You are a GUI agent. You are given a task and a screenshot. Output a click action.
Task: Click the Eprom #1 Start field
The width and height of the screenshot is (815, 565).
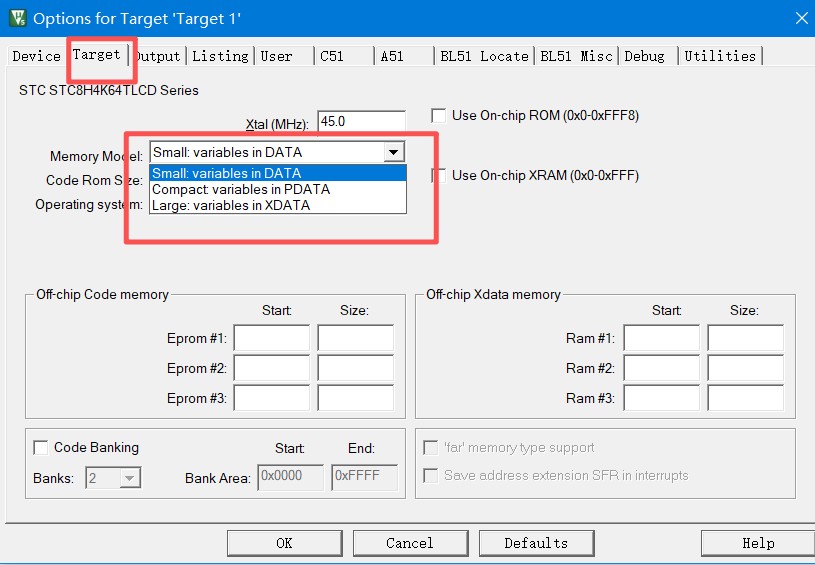[271, 338]
